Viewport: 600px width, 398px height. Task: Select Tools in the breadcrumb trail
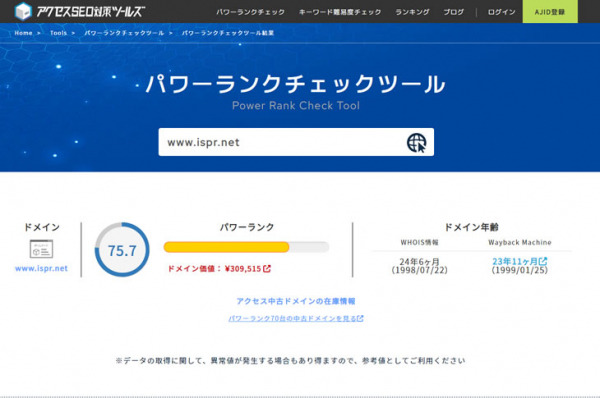coord(58,33)
